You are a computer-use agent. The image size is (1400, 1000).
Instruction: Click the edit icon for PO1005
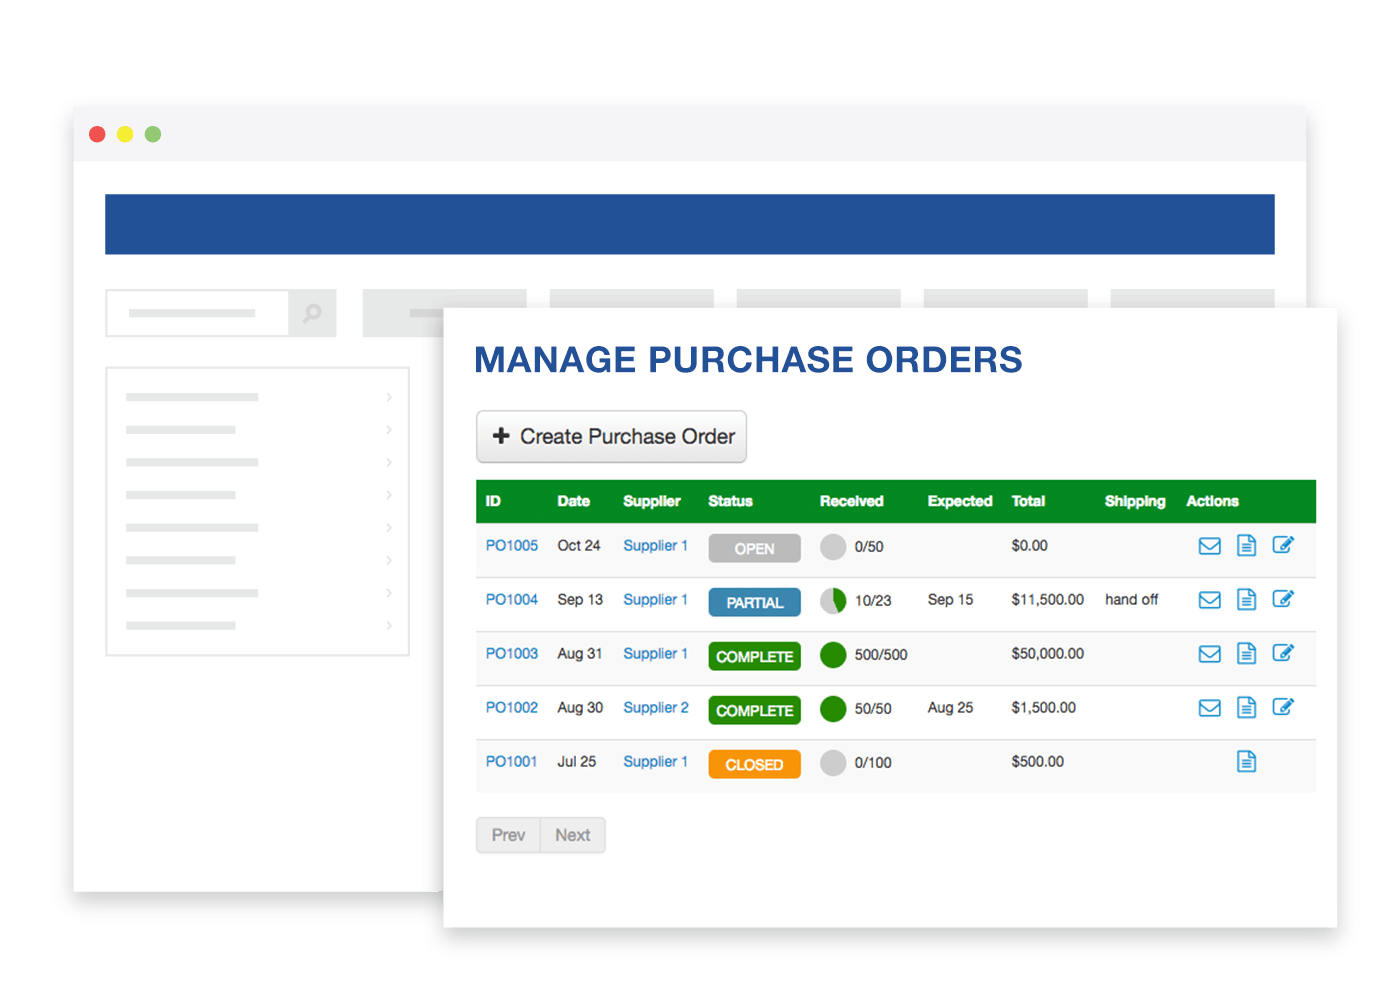point(1283,545)
